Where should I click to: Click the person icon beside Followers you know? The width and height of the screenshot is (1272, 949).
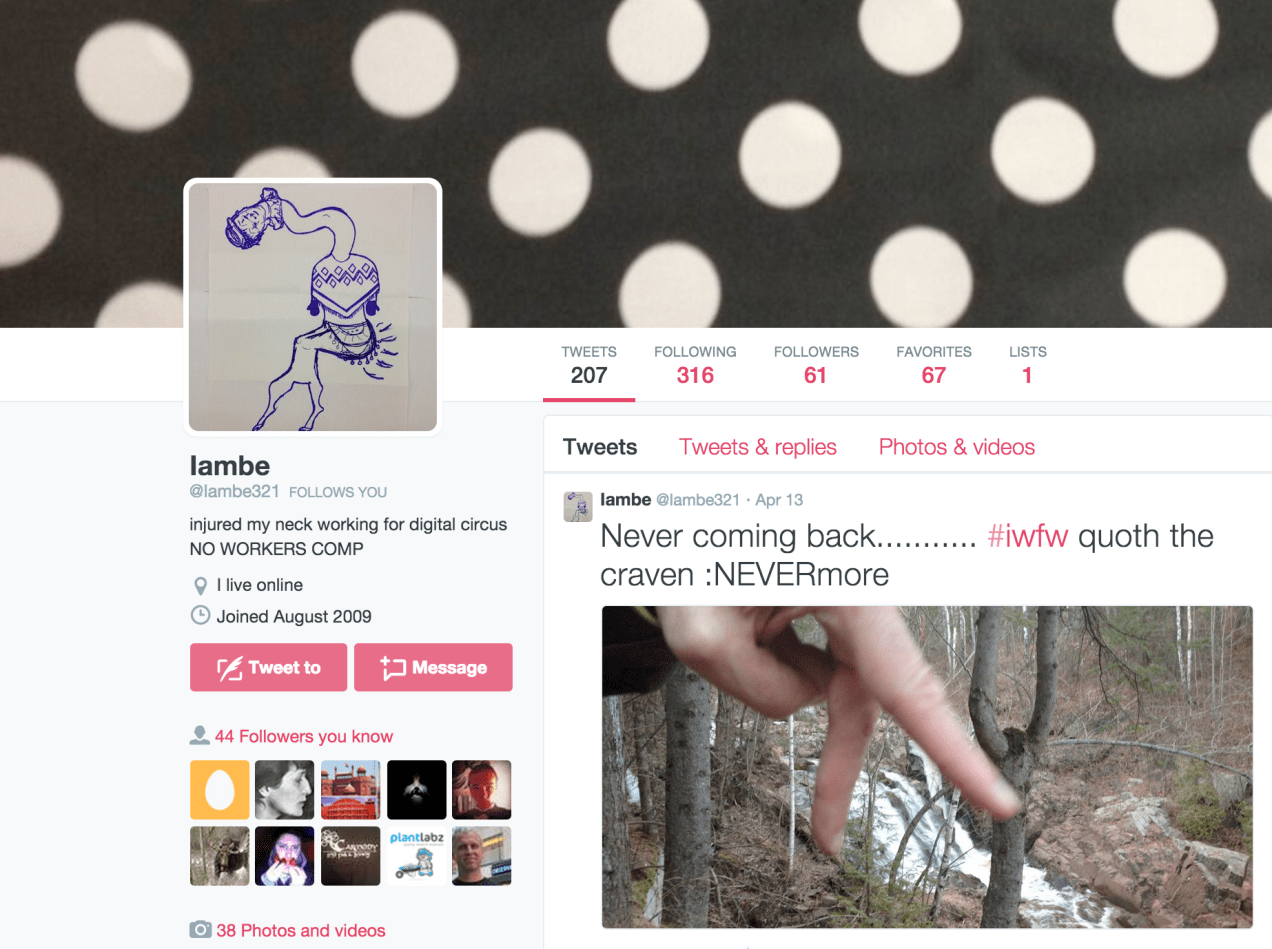coord(199,736)
